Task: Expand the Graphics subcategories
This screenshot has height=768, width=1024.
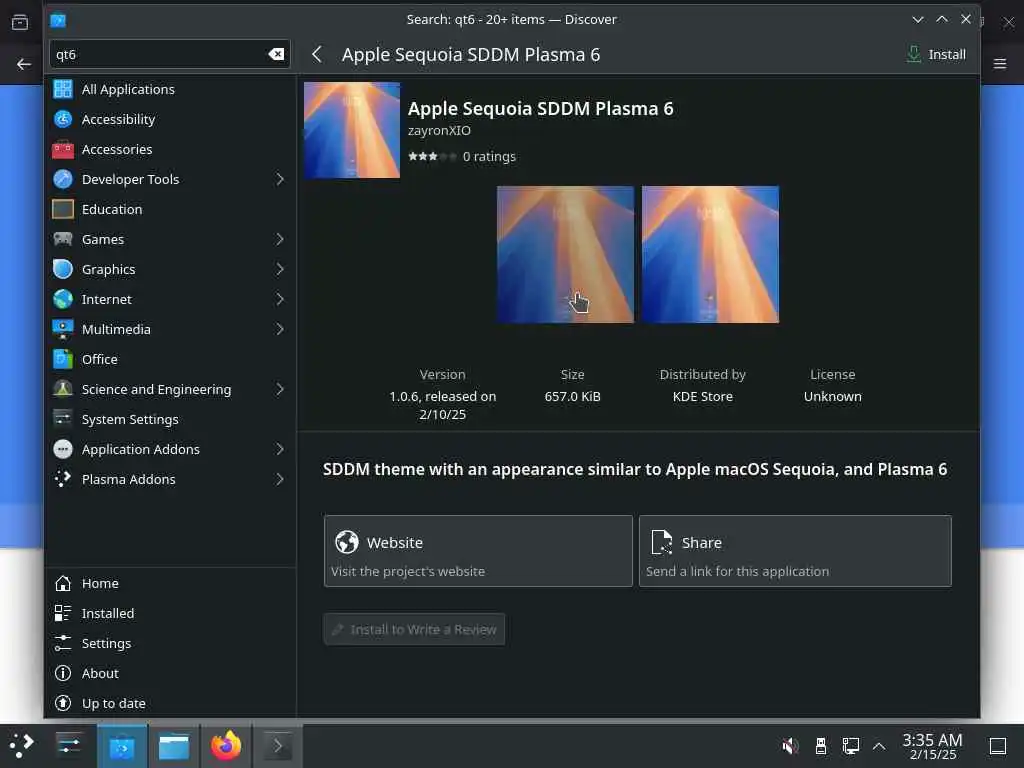Action: [280, 269]
